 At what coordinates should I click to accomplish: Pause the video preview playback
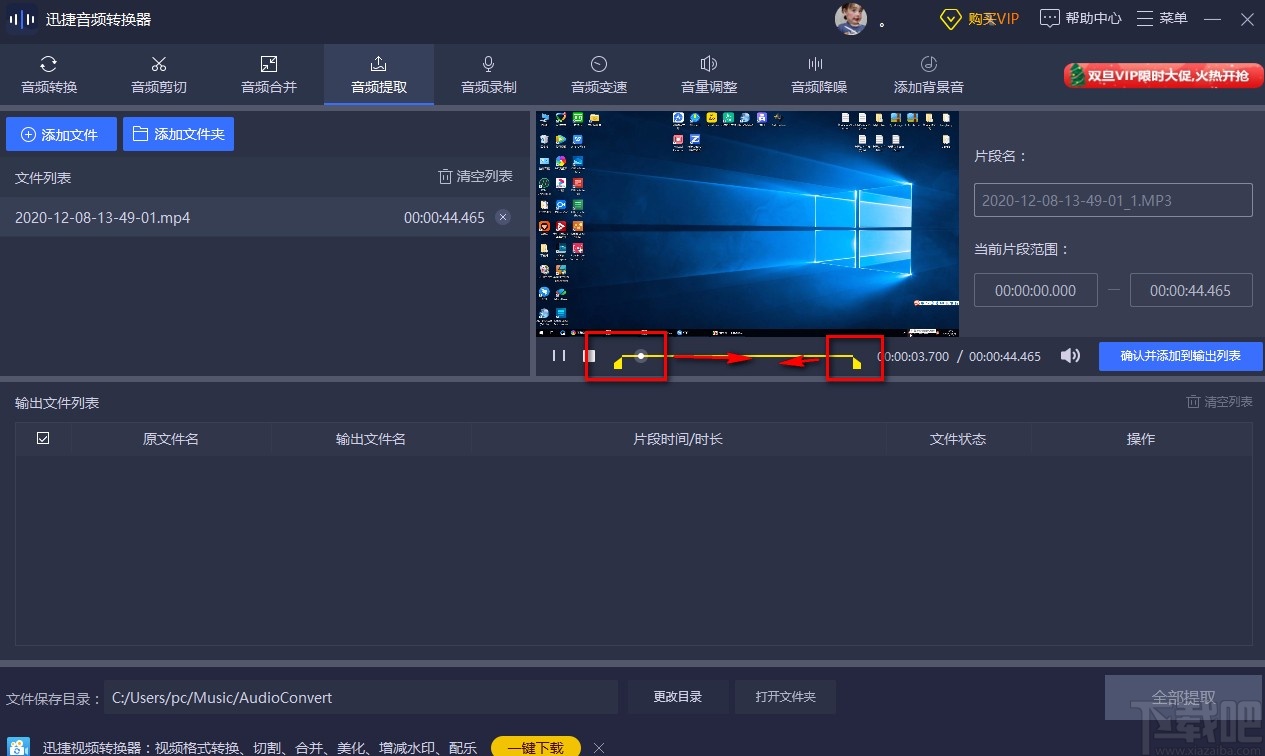coord(558,355)
